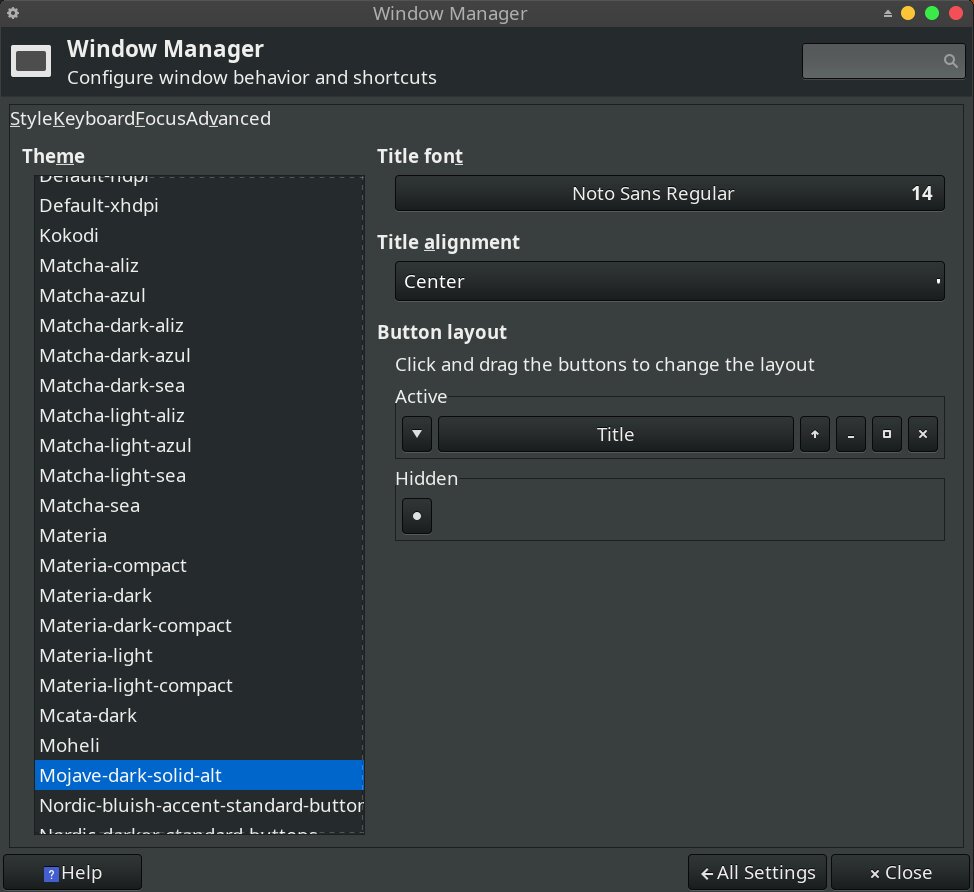The width and height of the screenshot is (974, 892).
Task: Select the Matcha-dark-sea theme
Action: pos(112,386)
